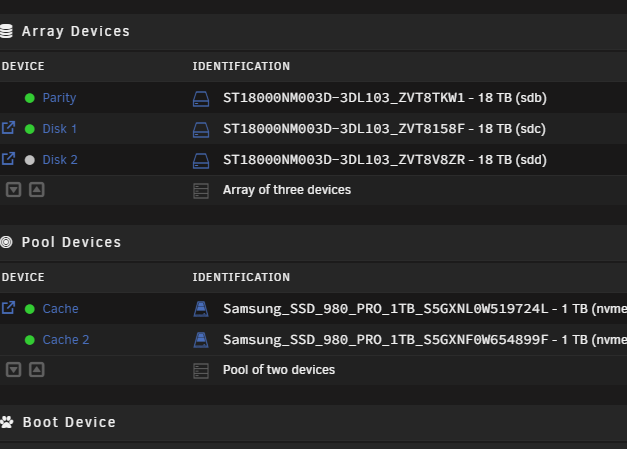Click the Boot Device paw icon
This screenshot has width=627, height=449.
tap(6, 422)
